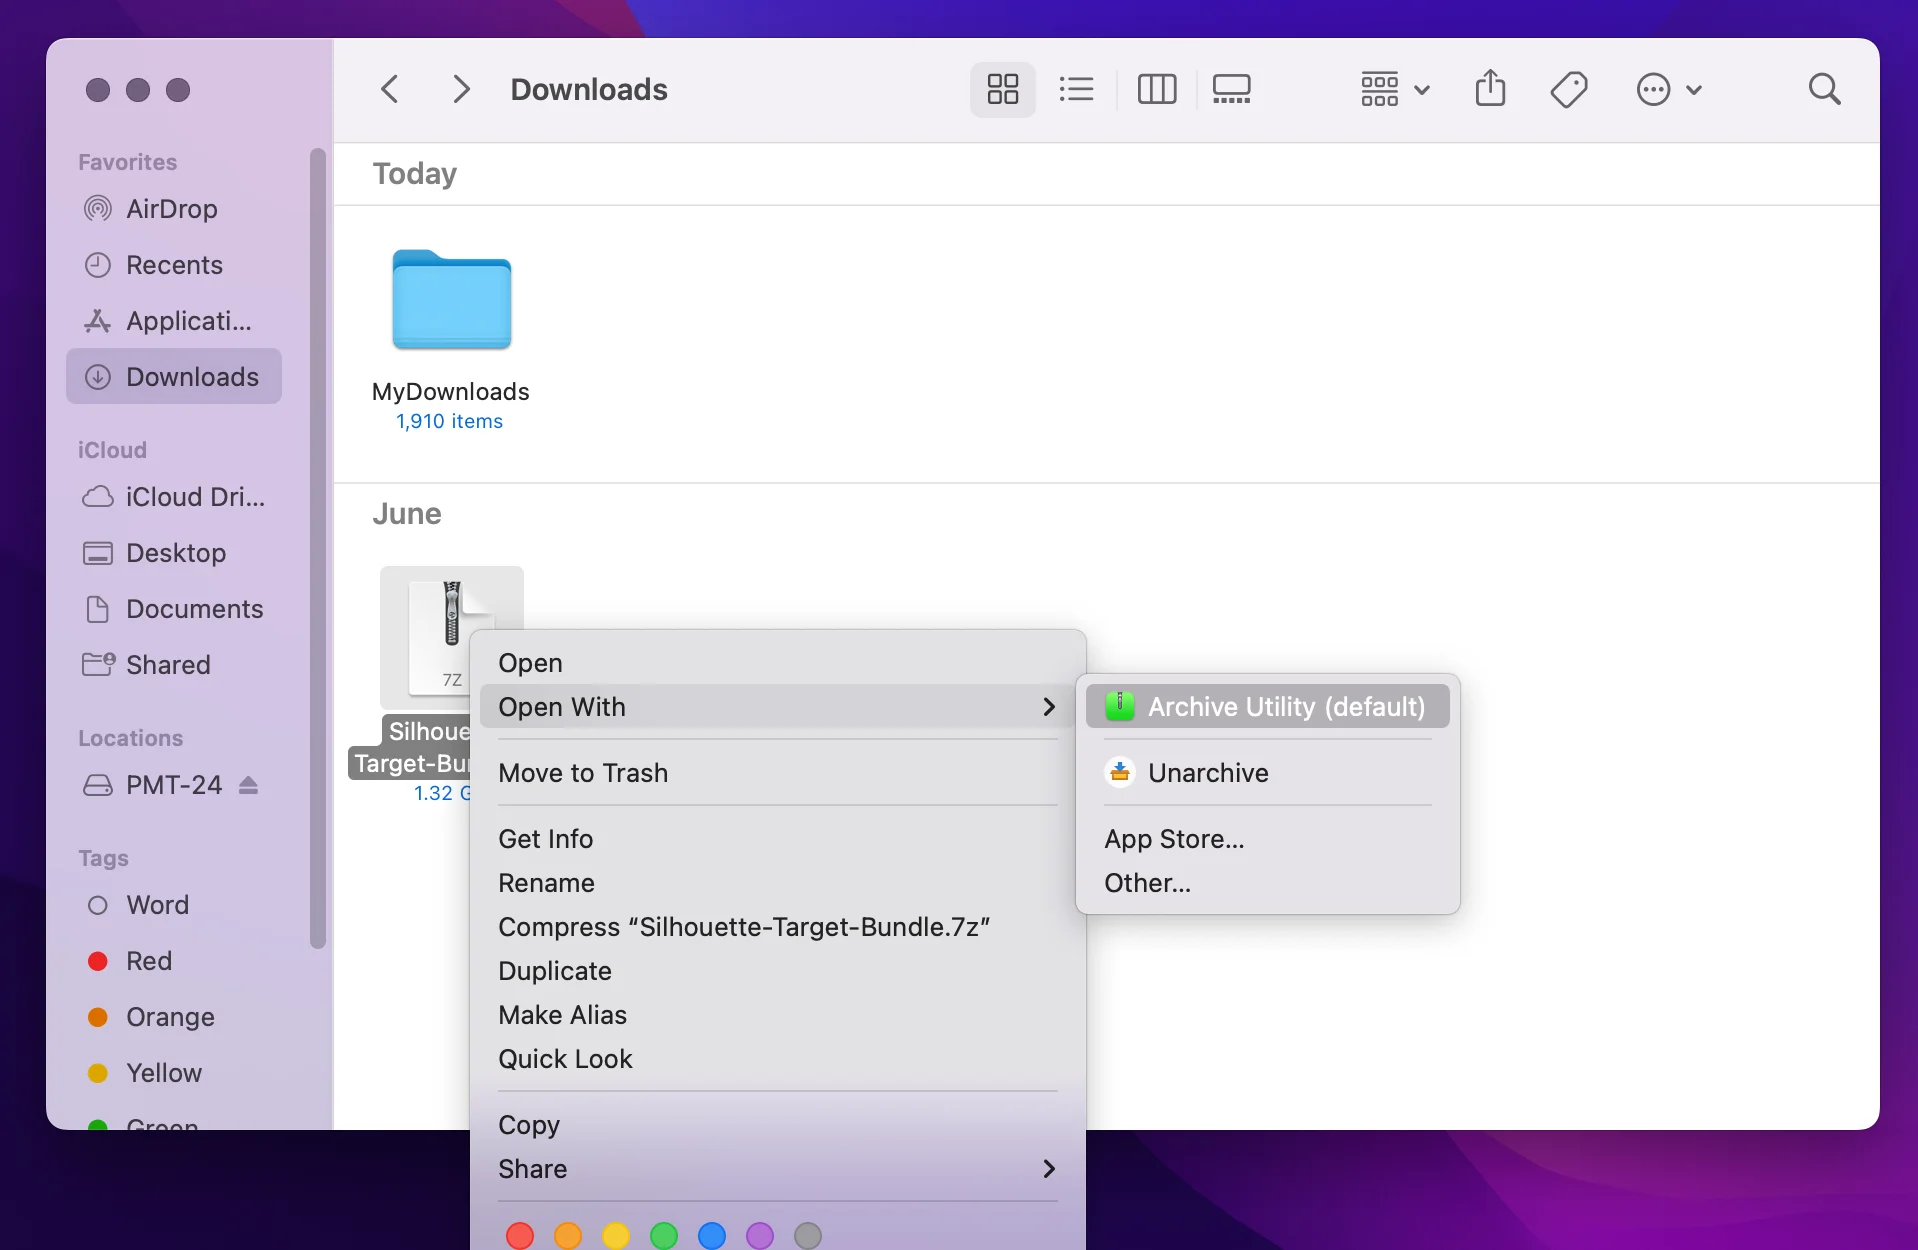
Task: Apply green tag color dot
Action: pyautogui.click(x=664, y=1236)
